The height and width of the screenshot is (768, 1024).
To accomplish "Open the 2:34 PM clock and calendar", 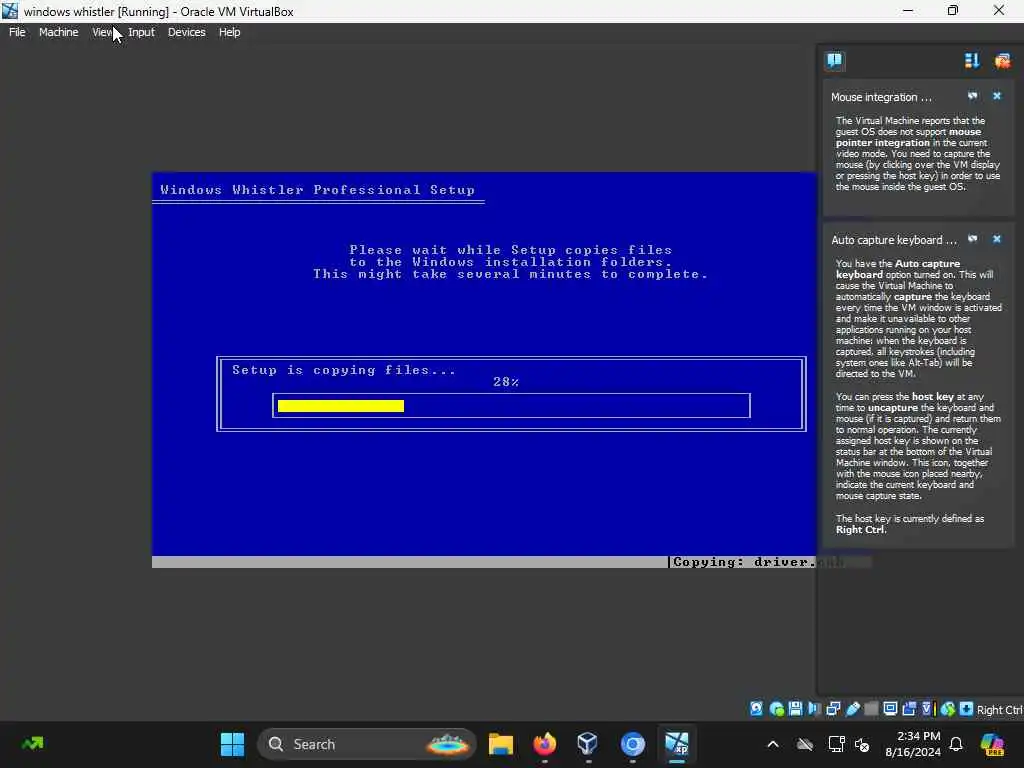I will pos(912,744).
